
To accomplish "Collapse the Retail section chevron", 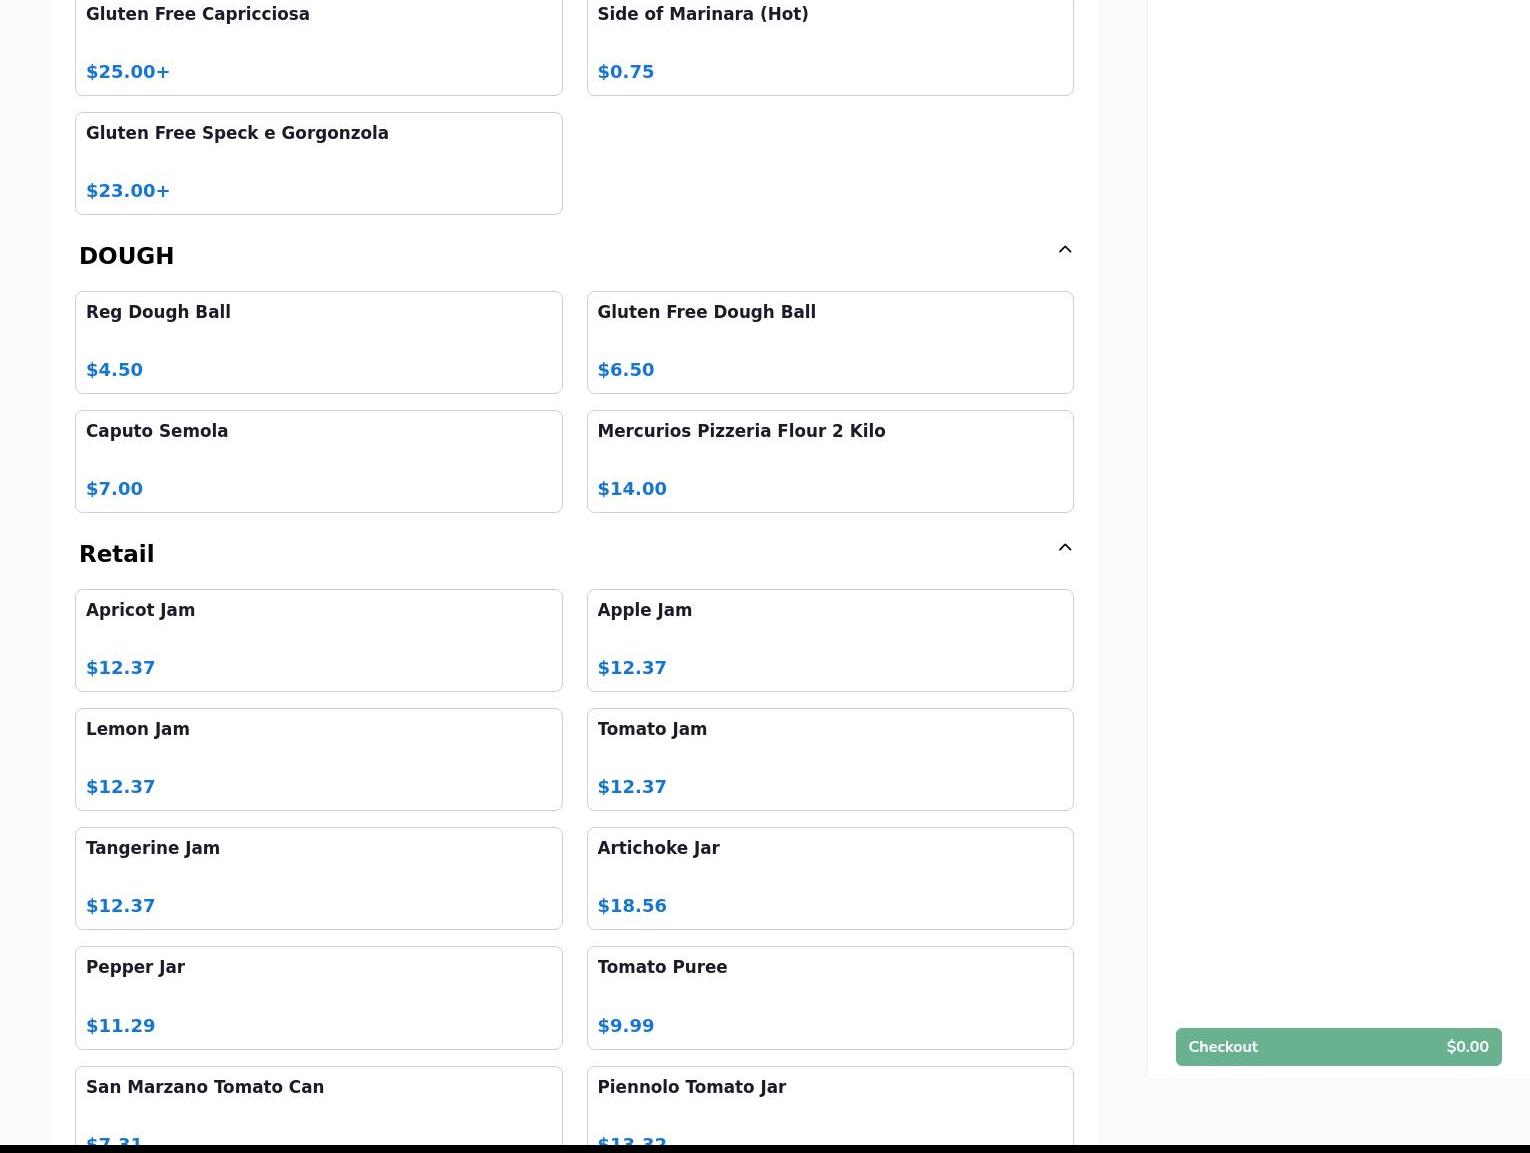I will pos(1064,548).
